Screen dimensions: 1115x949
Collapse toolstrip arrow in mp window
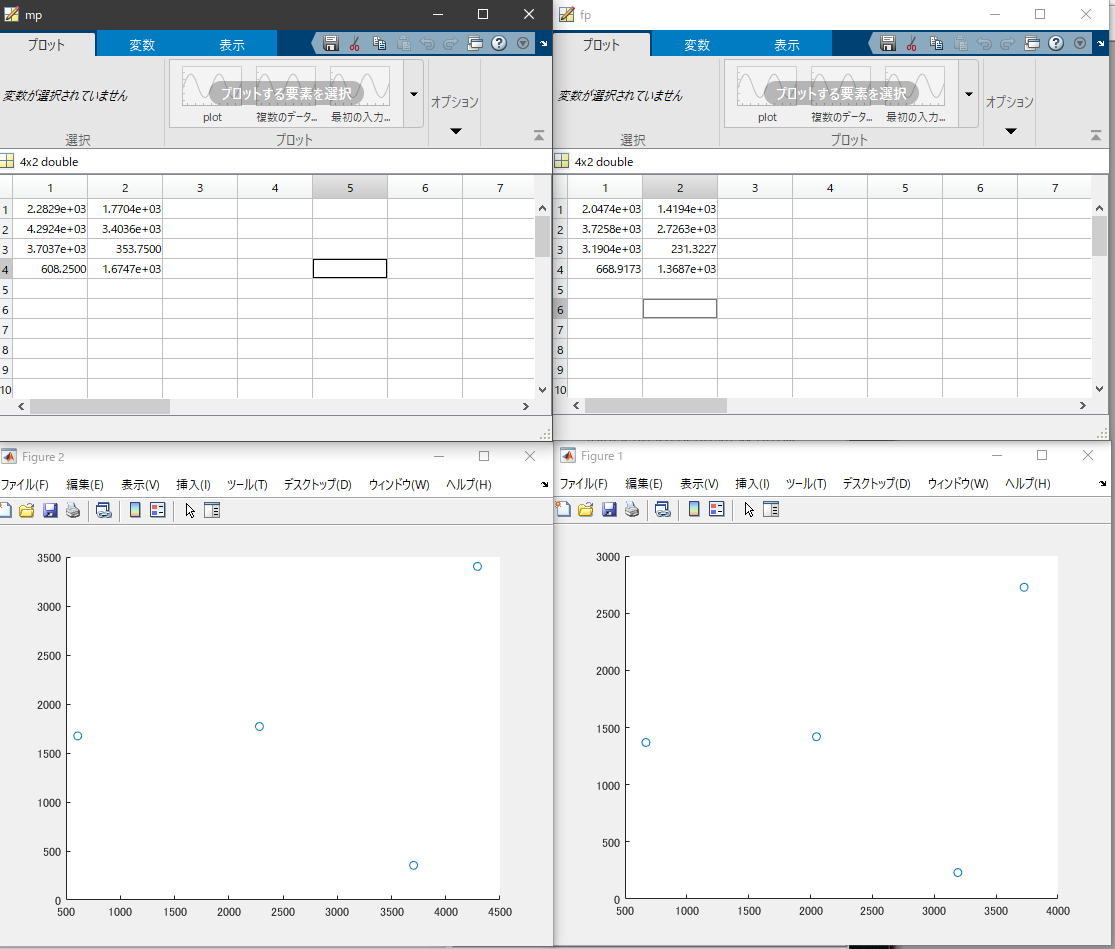(x=538, y=135)
